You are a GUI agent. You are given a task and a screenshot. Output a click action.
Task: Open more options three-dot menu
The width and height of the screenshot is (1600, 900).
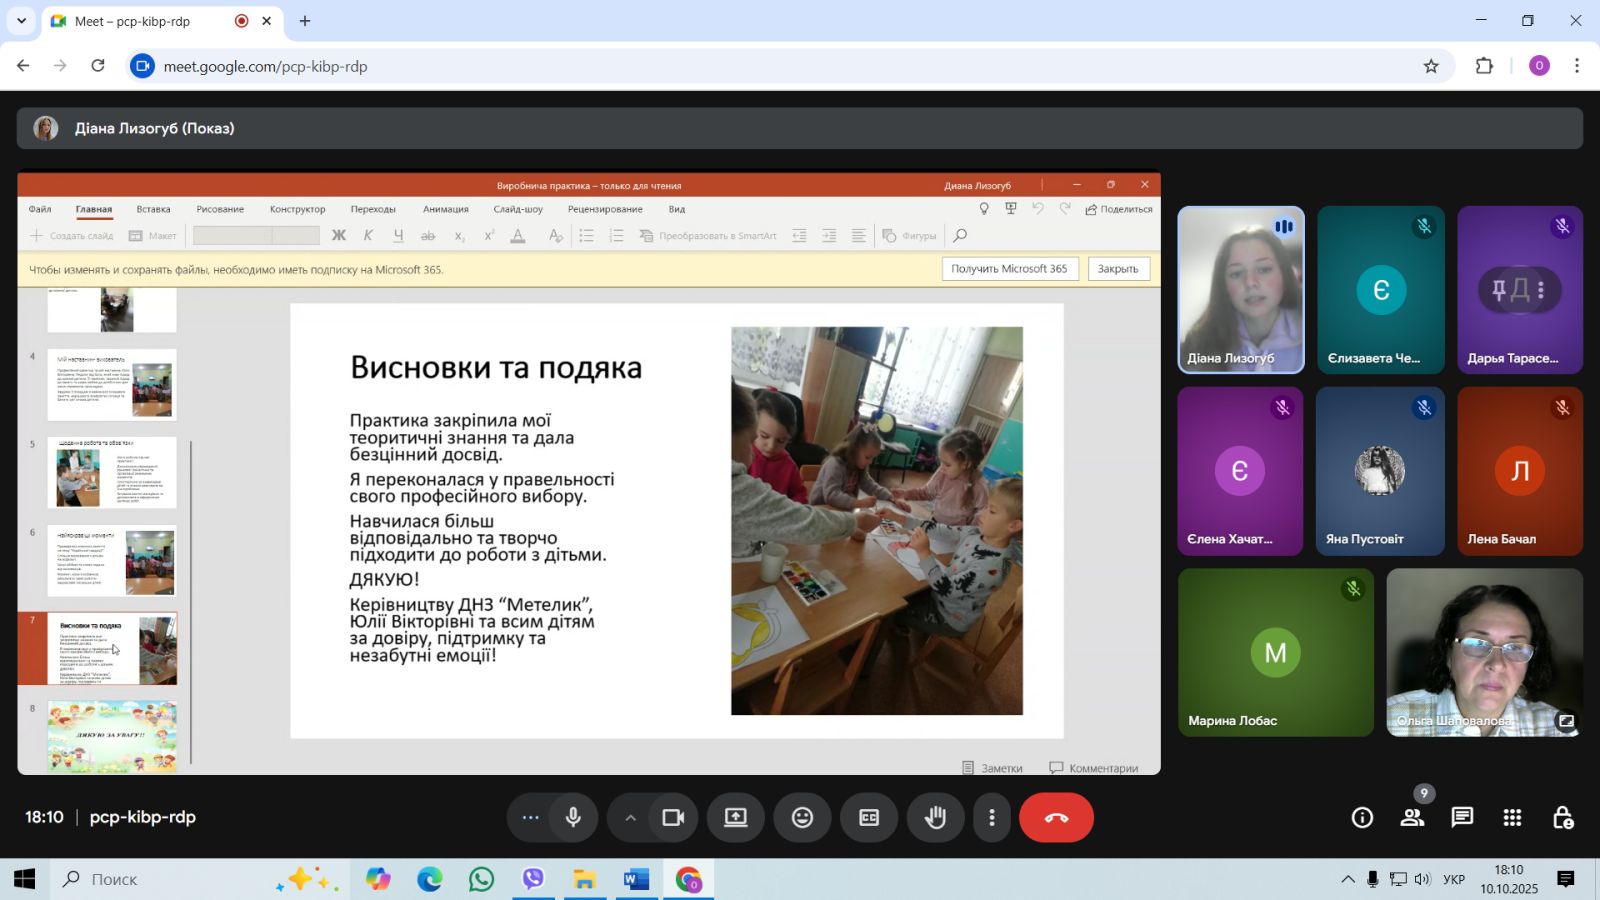coord(991,818)
